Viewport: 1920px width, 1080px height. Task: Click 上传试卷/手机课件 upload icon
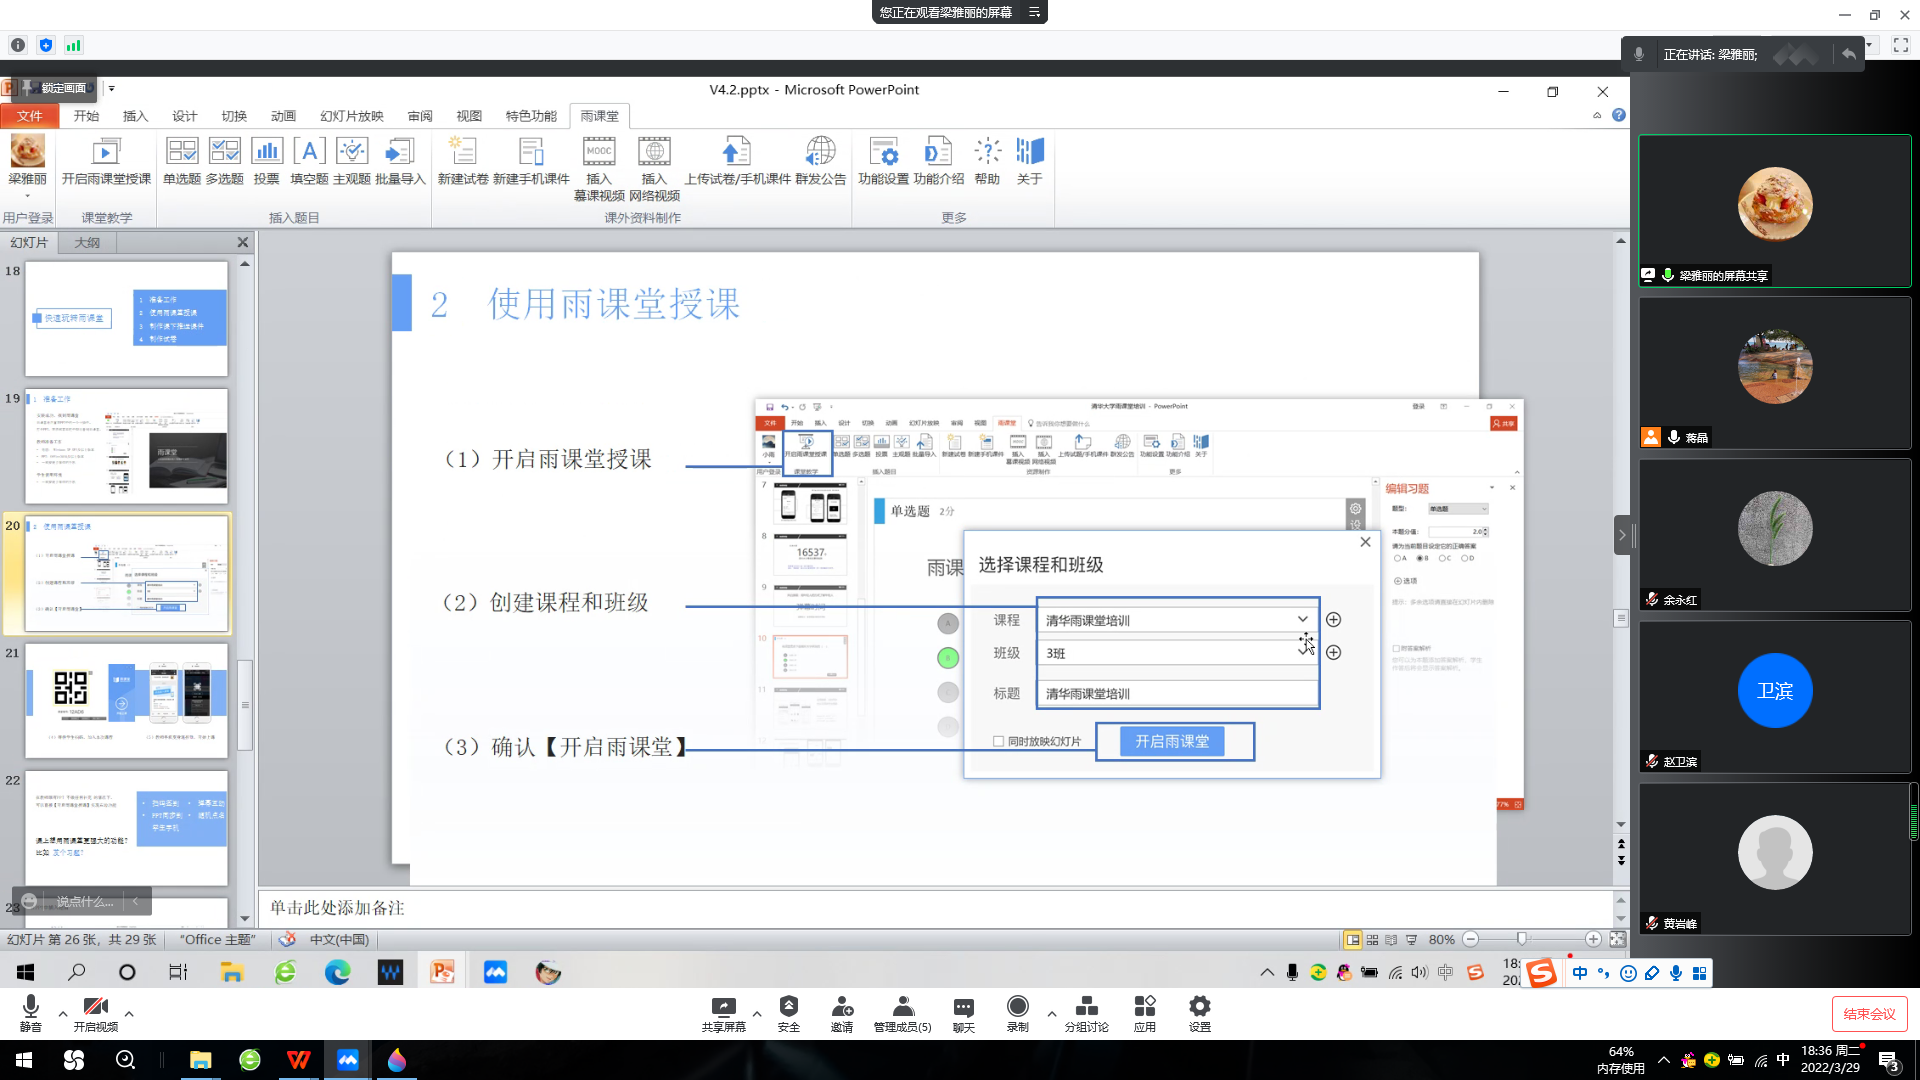737,161
